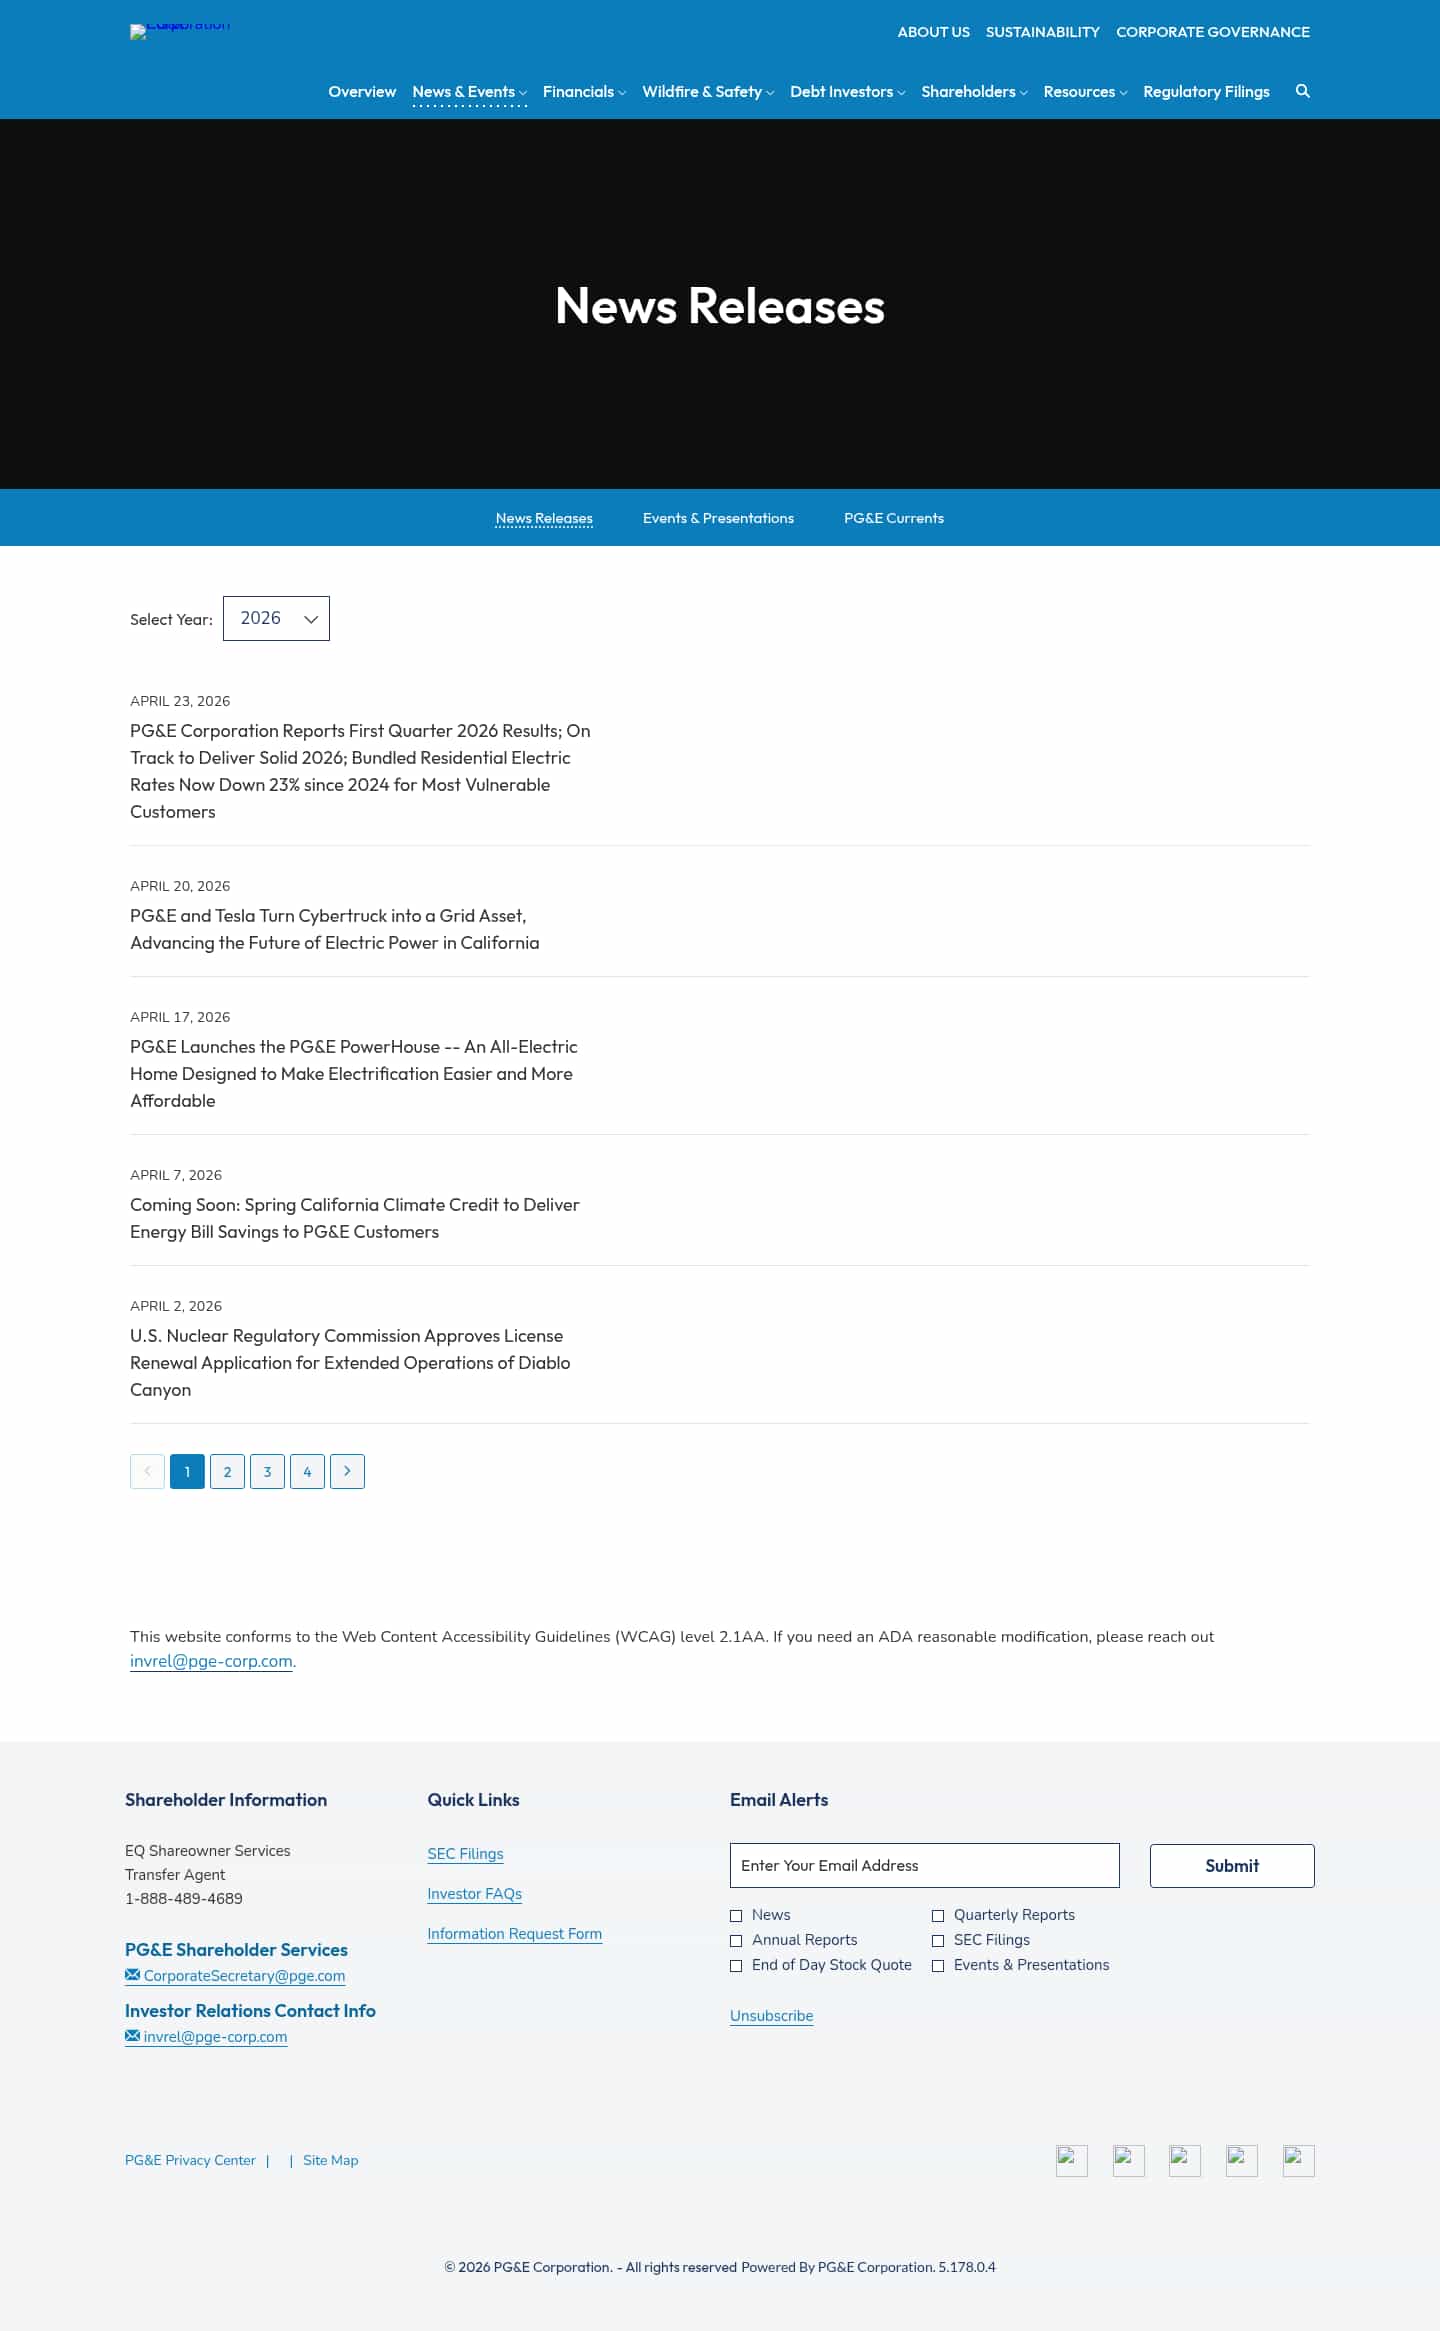Click the 'APRIL 2, 2026' date text
The width and height of the screenshot is (1440, 2331).
(176, 1306)
